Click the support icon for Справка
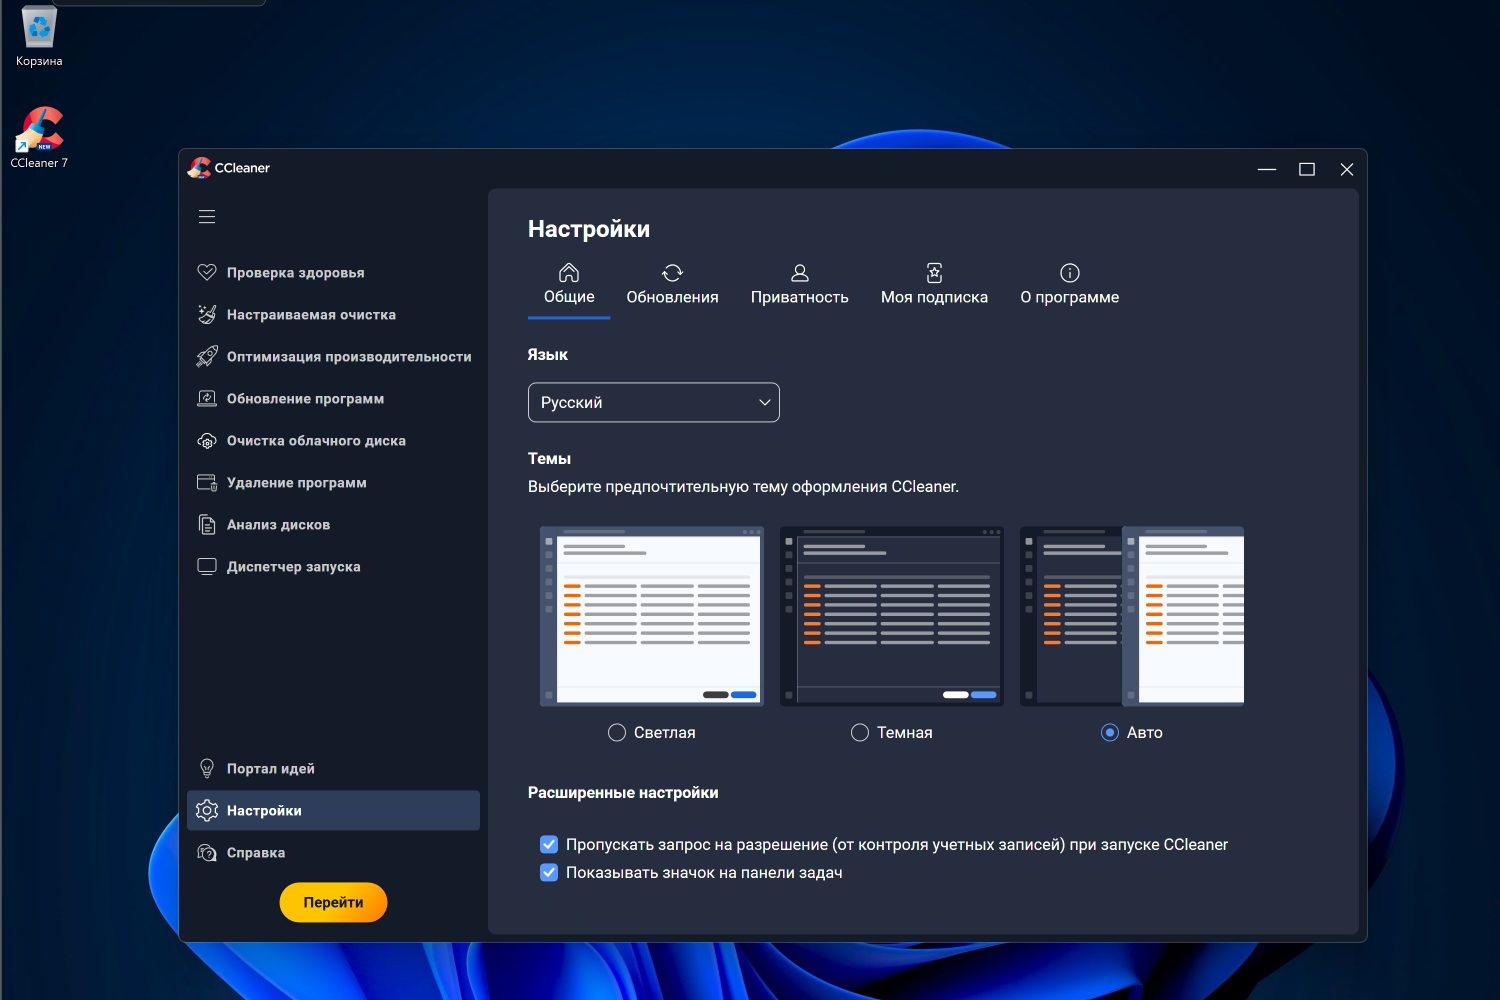Viewport: 1500px width, 1000px height. click(207, 852)
